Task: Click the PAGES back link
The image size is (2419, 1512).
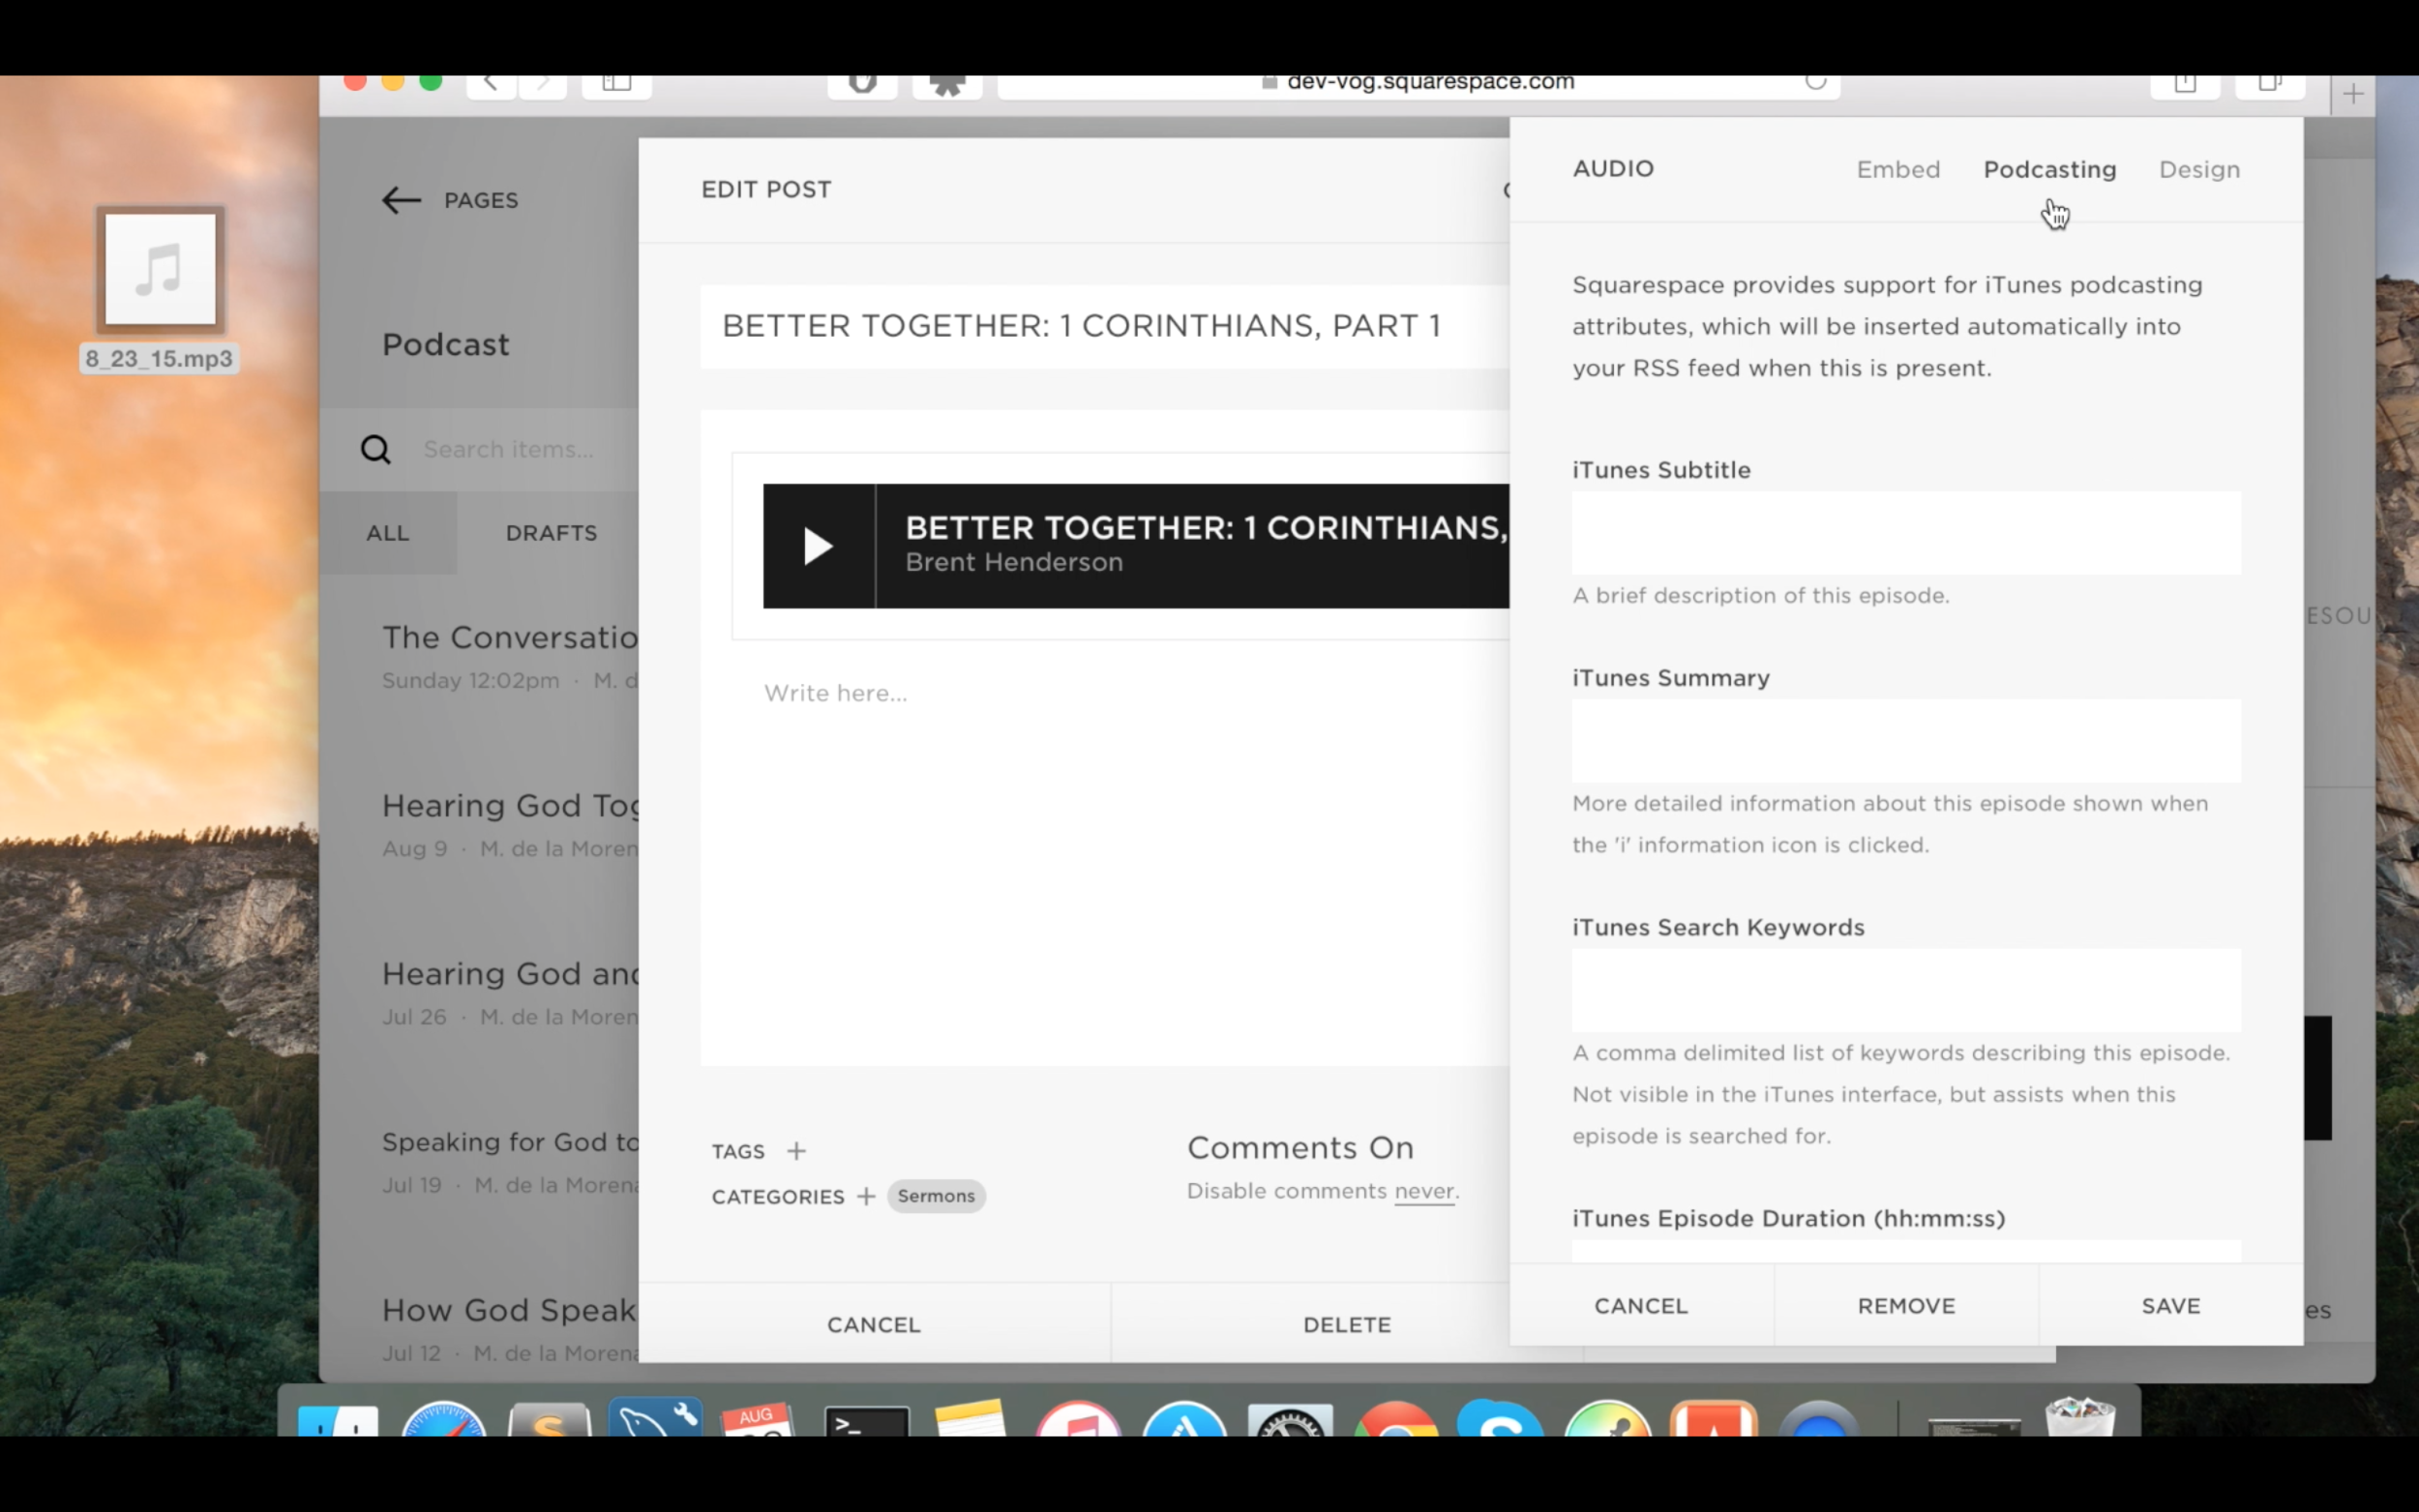Action: click(481, 200)
